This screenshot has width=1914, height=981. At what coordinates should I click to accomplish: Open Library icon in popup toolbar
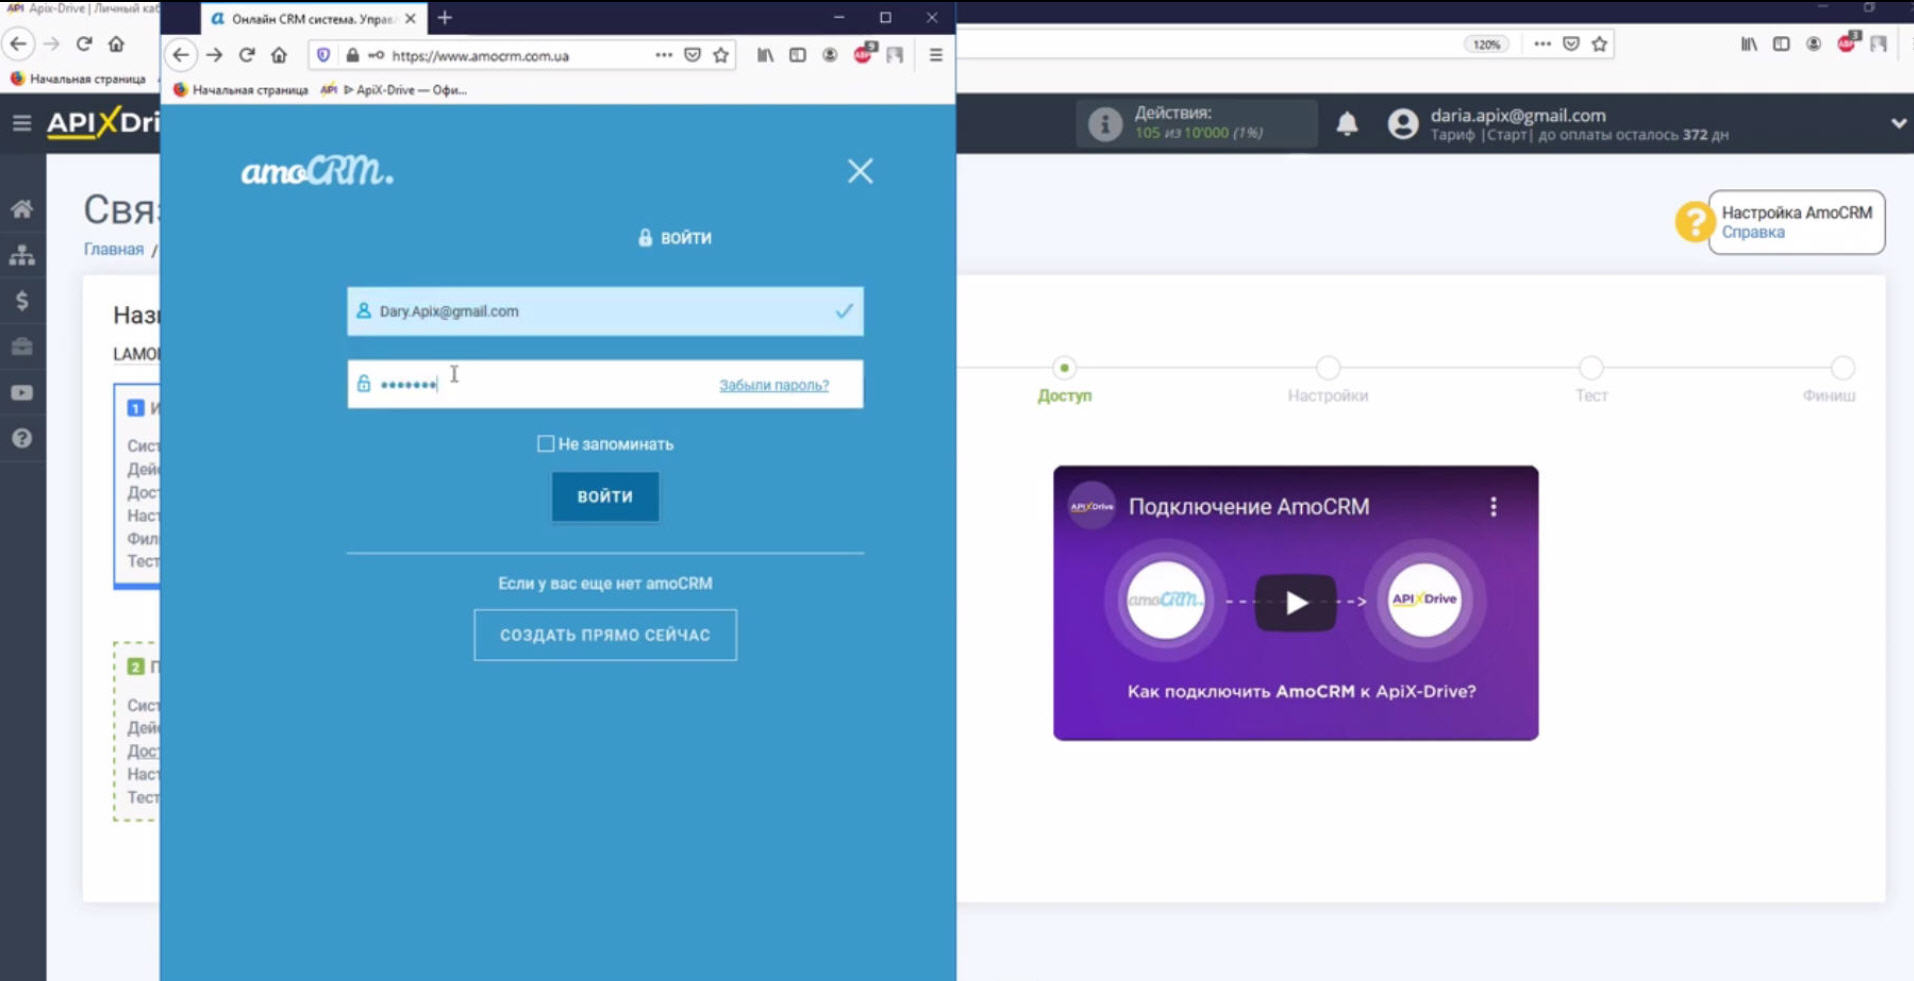tap(765, 55)
